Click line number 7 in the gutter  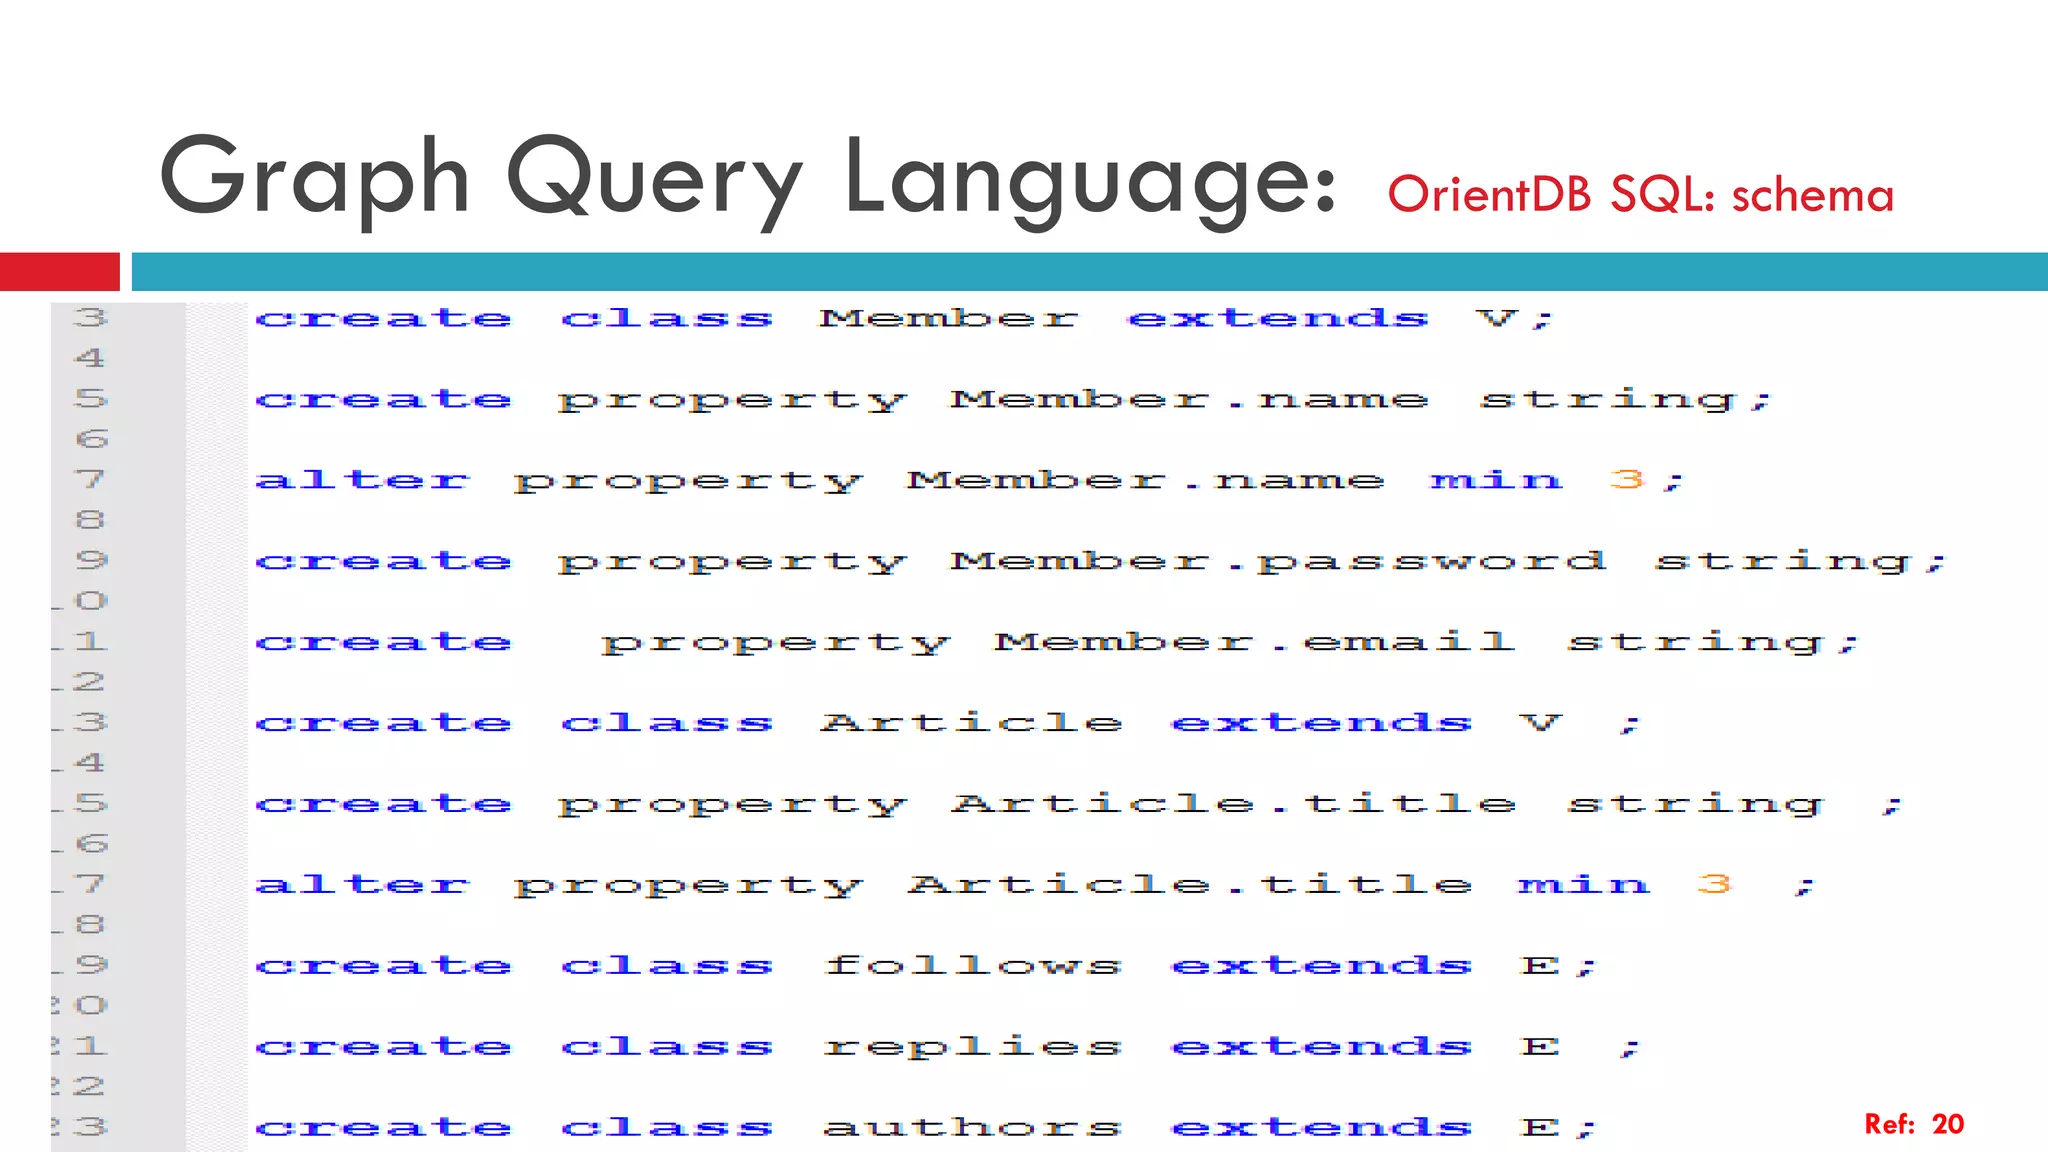(x=90, y=480)
